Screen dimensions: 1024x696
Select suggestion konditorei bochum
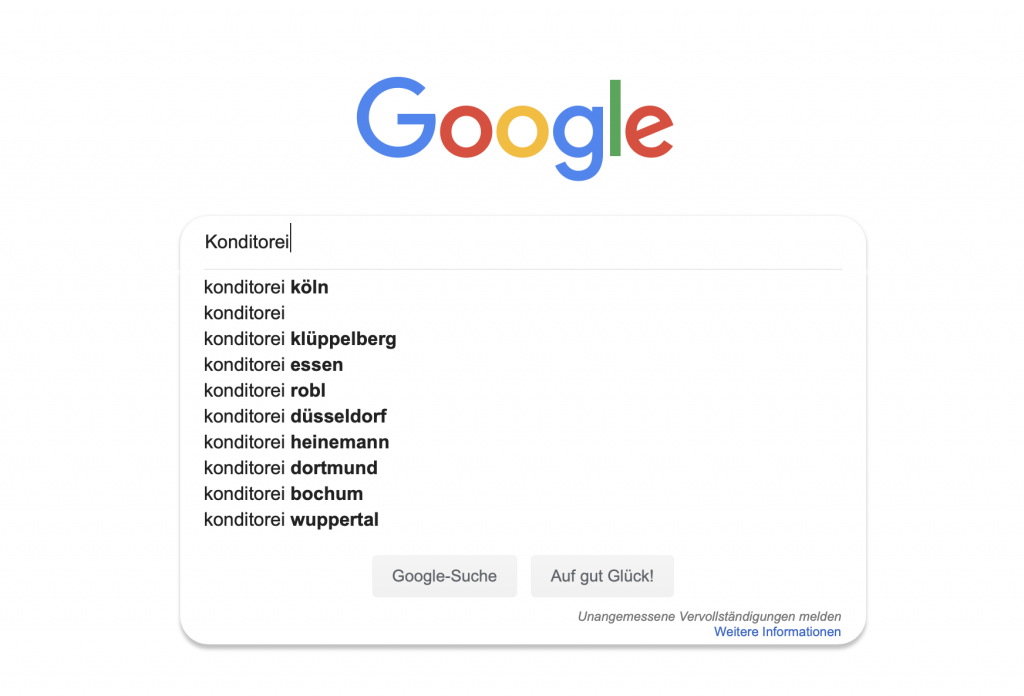click(522, 494)
